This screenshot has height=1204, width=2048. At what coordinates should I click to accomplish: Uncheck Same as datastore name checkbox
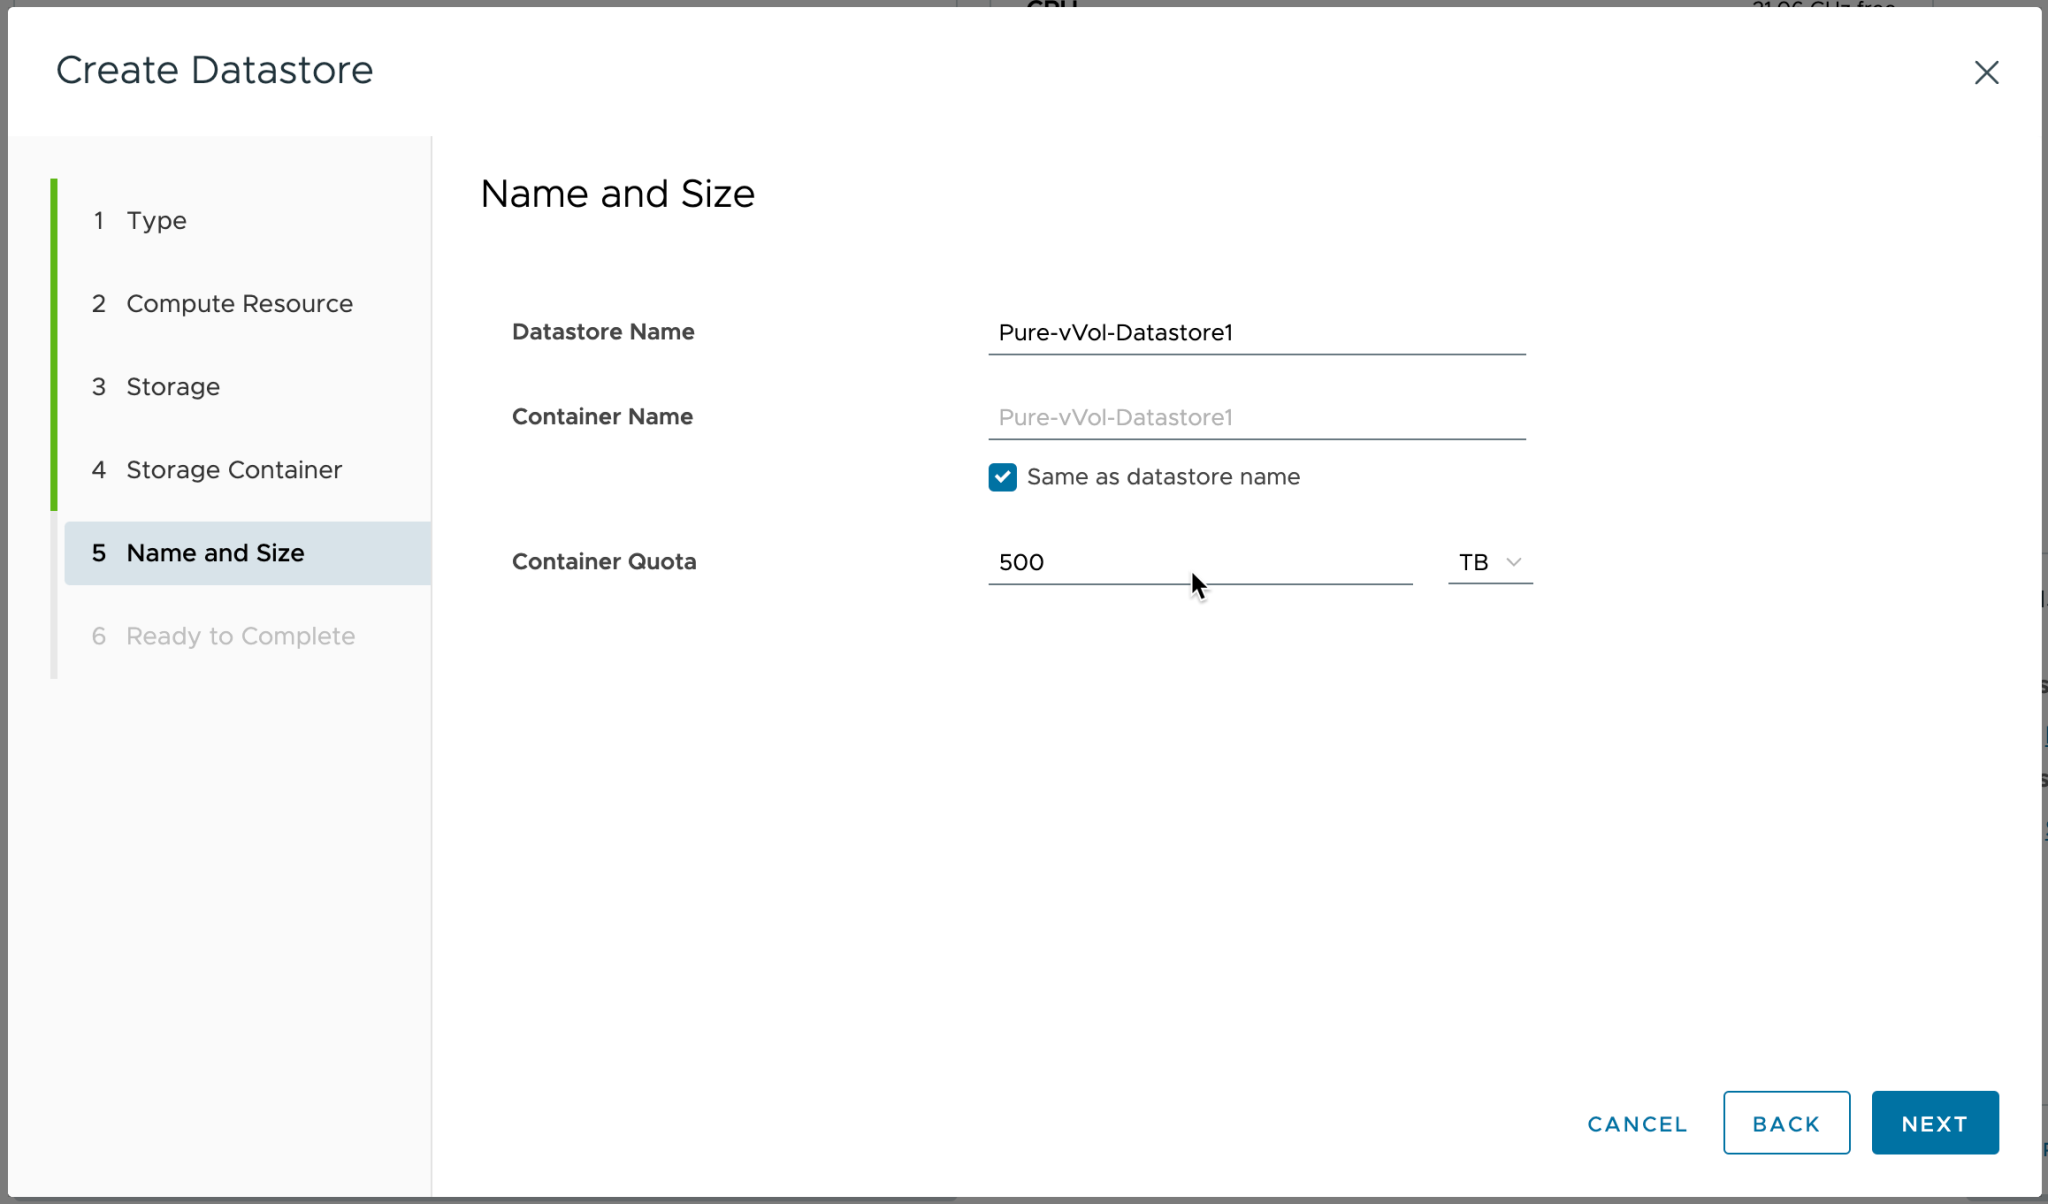pos(1002,477)
